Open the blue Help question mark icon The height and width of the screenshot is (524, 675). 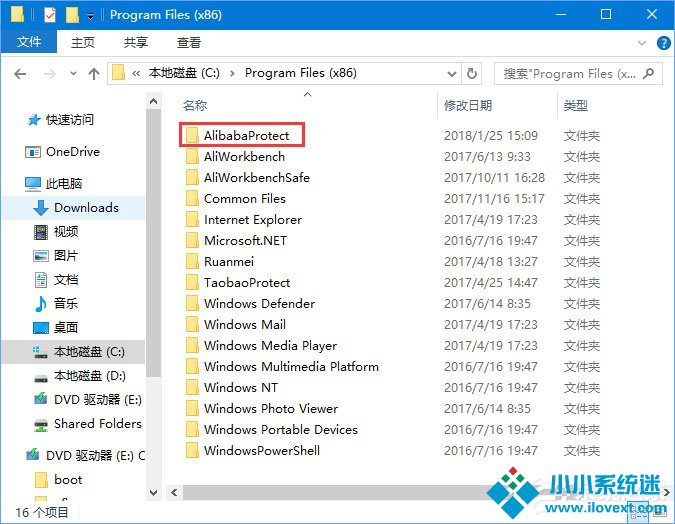(663, 43)
